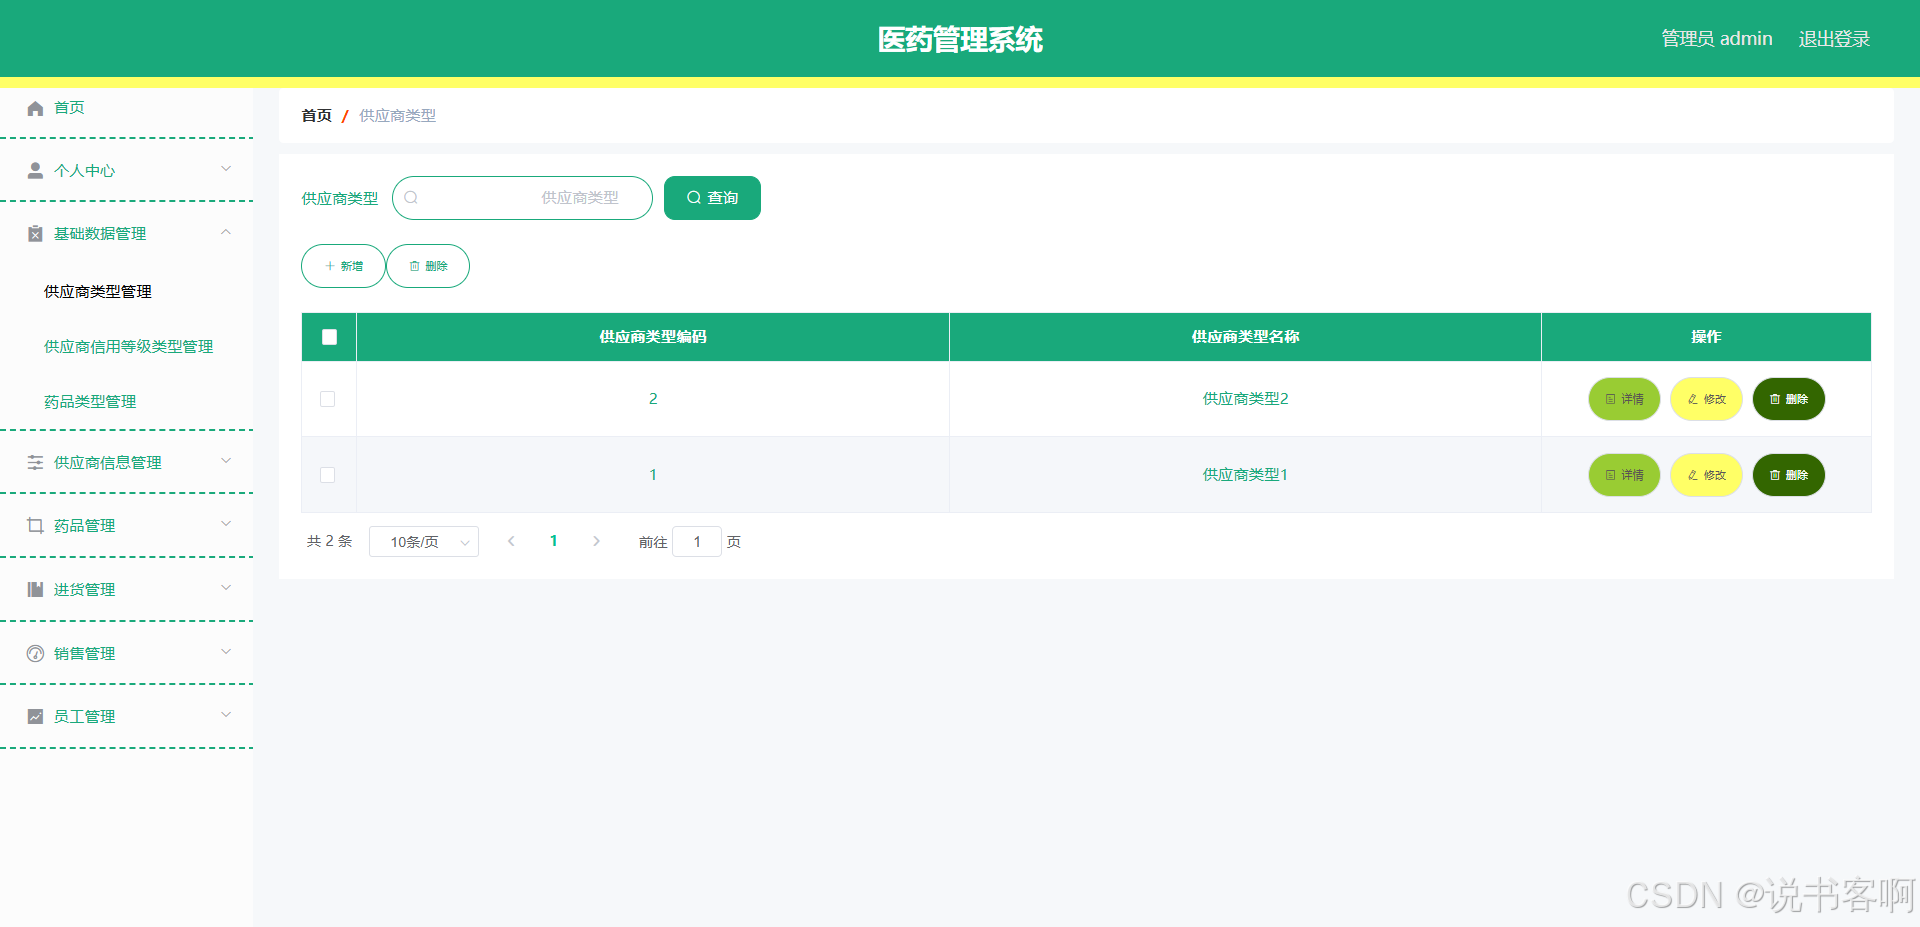Screen dimensions: 1920x927
Task: Open the 10条/页 page size dropdown
Action: tap(423, 541)
